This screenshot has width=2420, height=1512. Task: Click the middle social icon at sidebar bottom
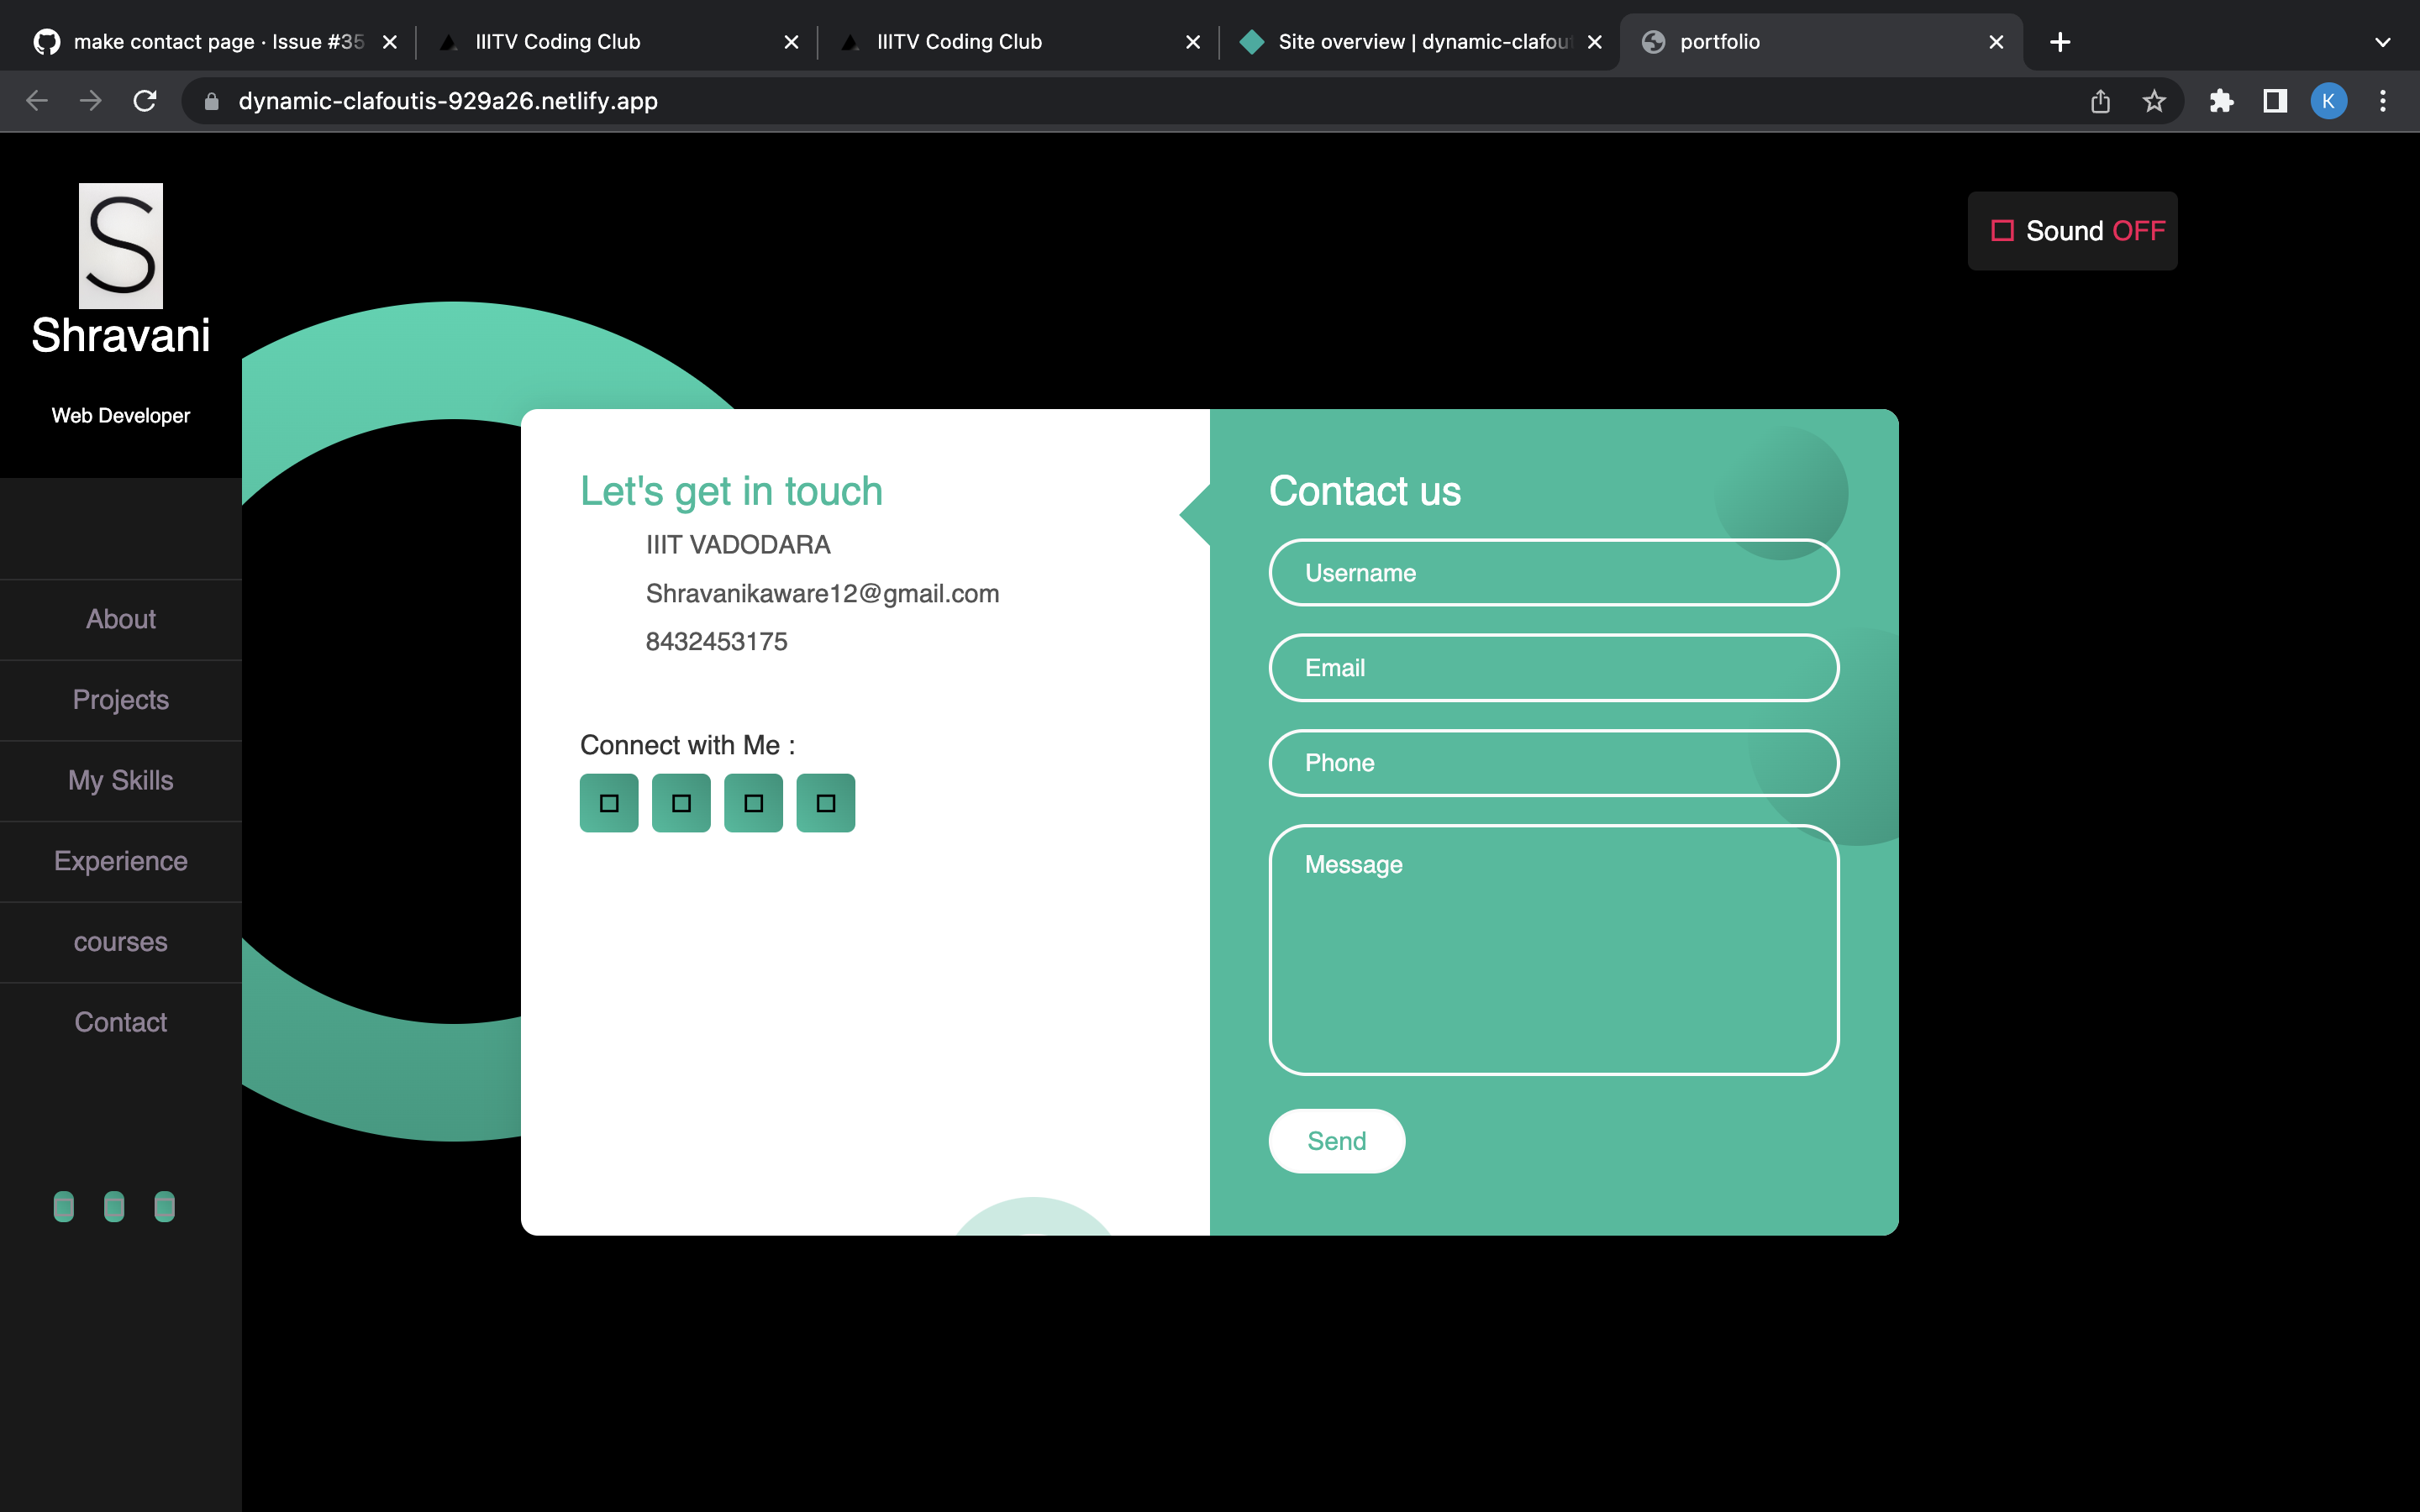[x=114, y=1206]
